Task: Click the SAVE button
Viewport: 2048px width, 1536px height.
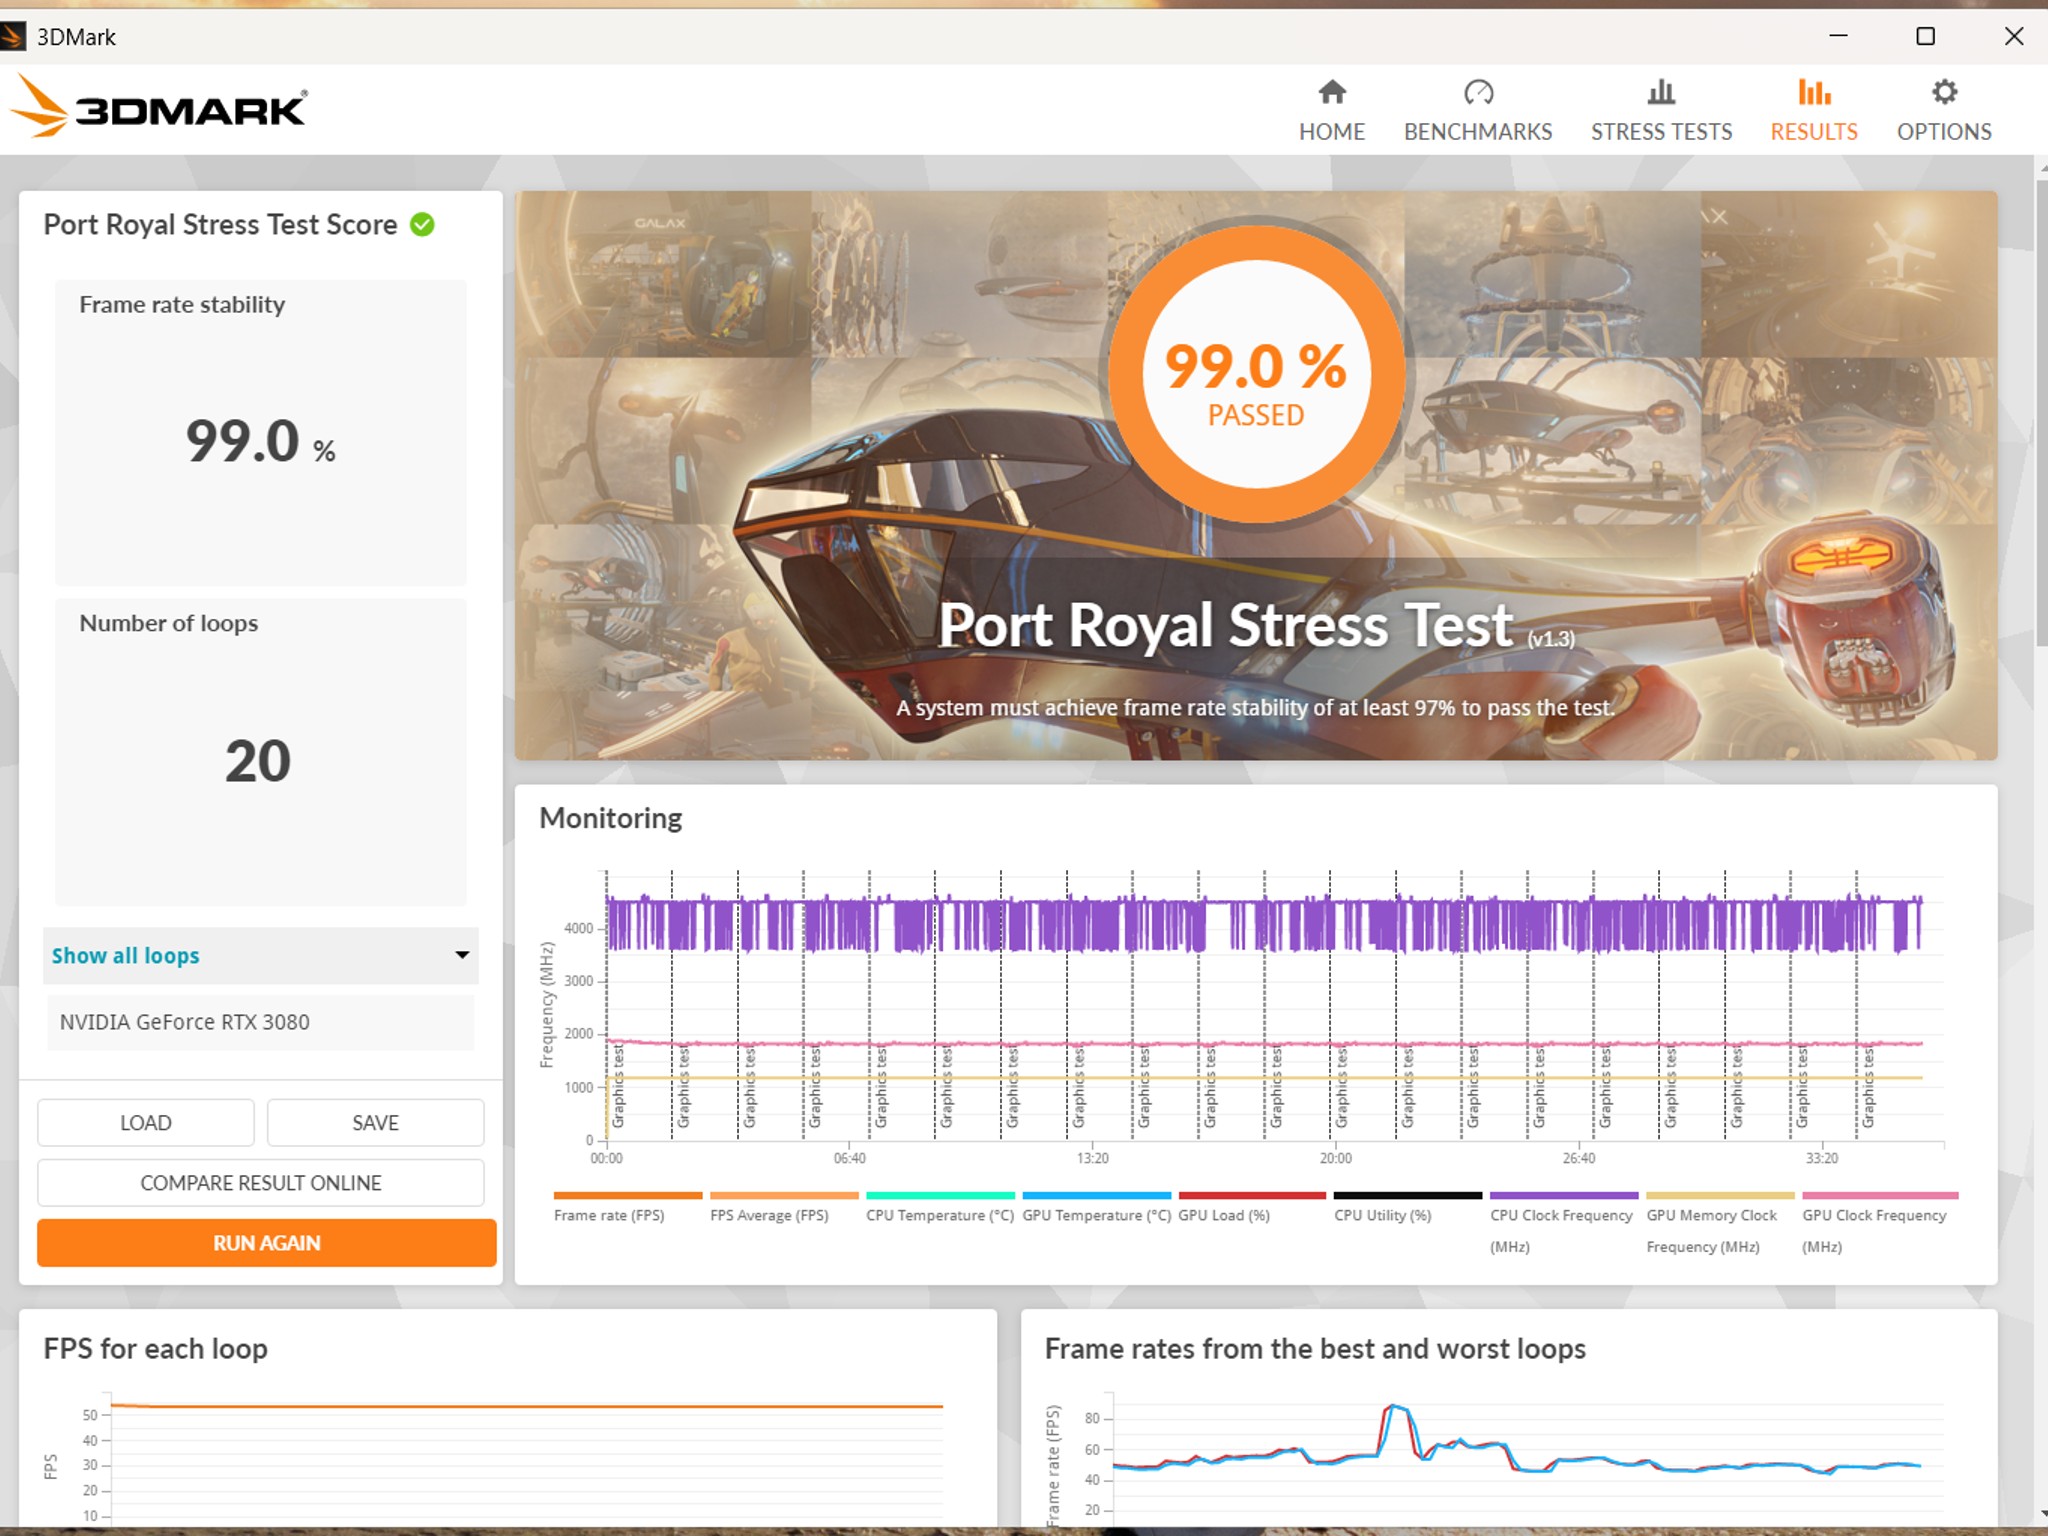Action: pos(376,1123)
